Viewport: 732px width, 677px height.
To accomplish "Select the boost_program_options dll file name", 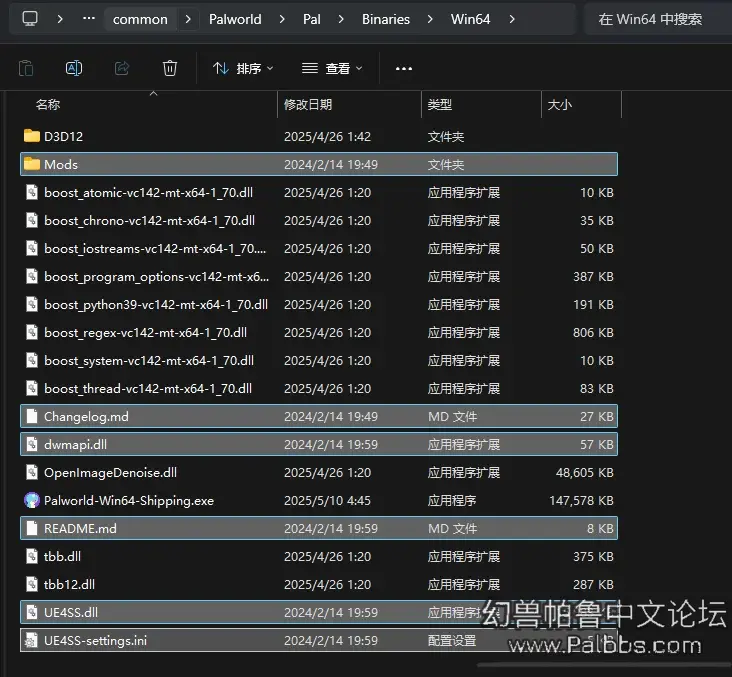I will pyautogui.click(x=156, y=276).
